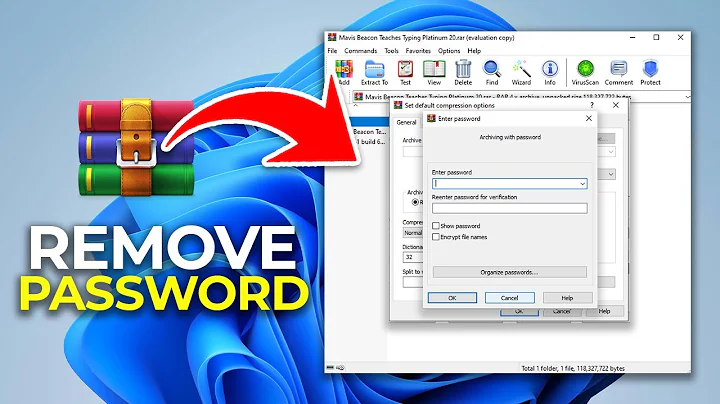Select the Beacon Te... file row
This screenshot has height=404, width=720.
tap(369, 132)
